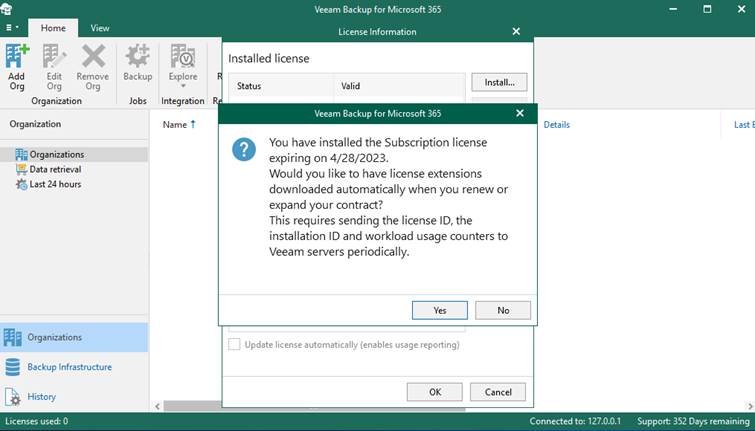The image size is (755, 431).
Task: Click 'Connected to: 127.0.0.1' status text
Action: pos(575,421)
